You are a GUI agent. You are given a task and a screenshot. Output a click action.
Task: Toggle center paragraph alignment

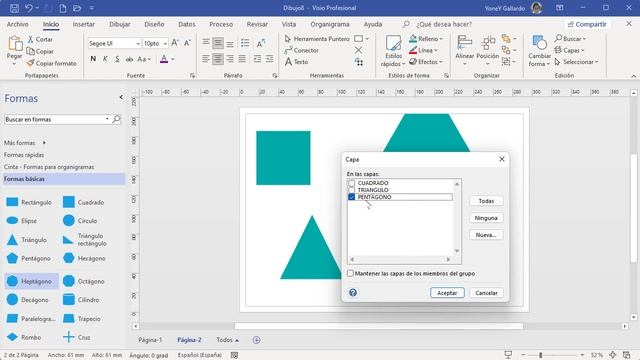[218, 59]
